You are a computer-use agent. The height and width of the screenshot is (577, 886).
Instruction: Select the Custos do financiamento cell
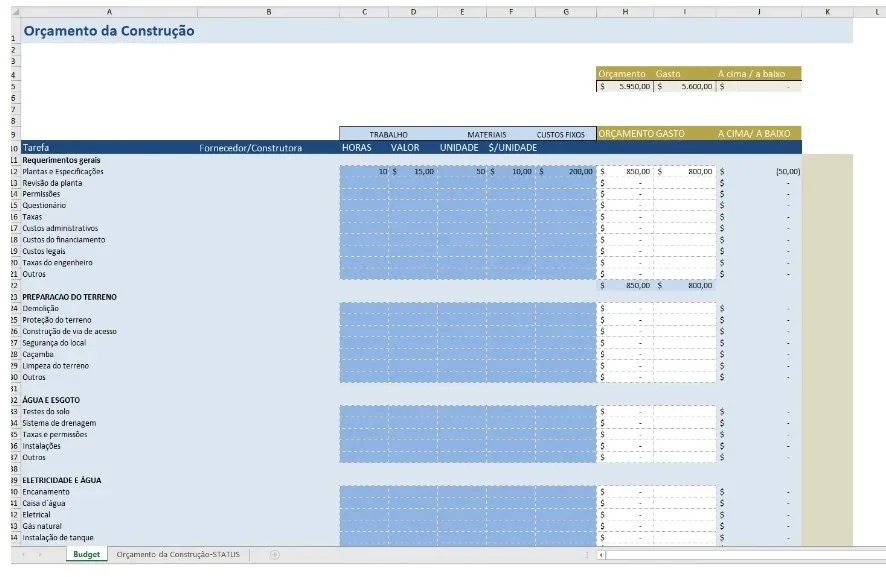click(63, 240)
